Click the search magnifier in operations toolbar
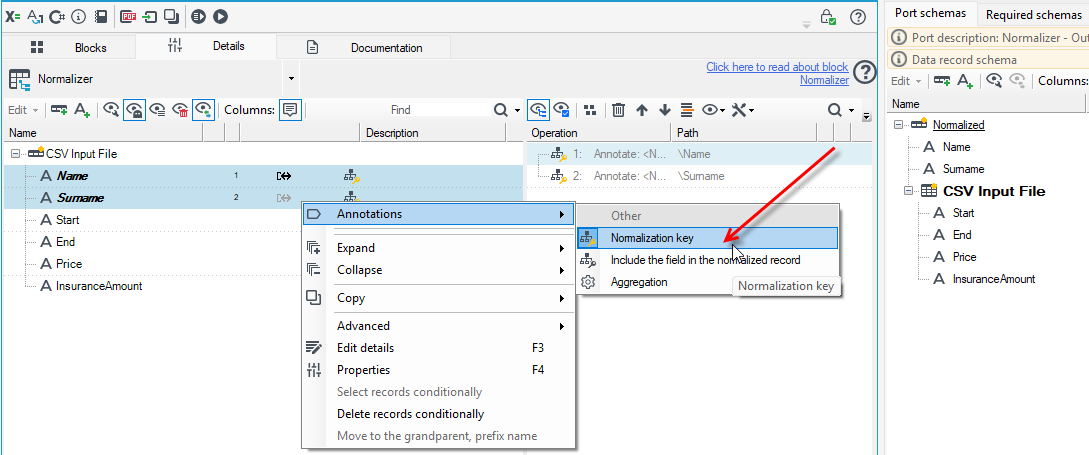The image size is (1089, 455). coord(834,110)
